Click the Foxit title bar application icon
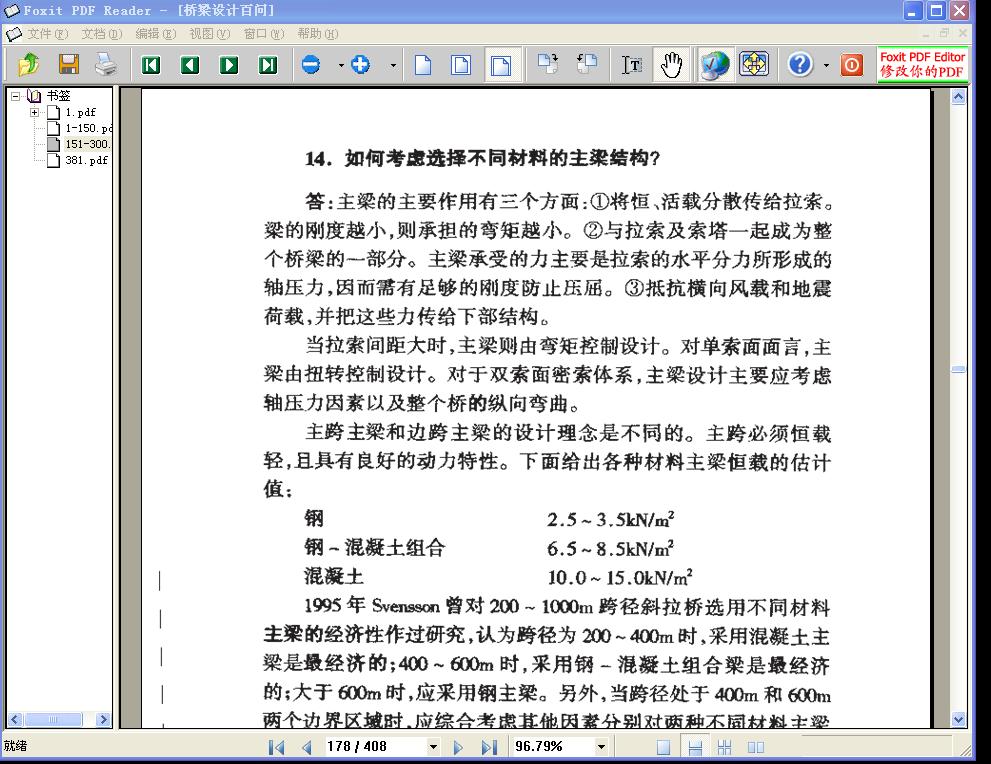The width and height of the screenshot is (991, 764). (x=12, y=10)
